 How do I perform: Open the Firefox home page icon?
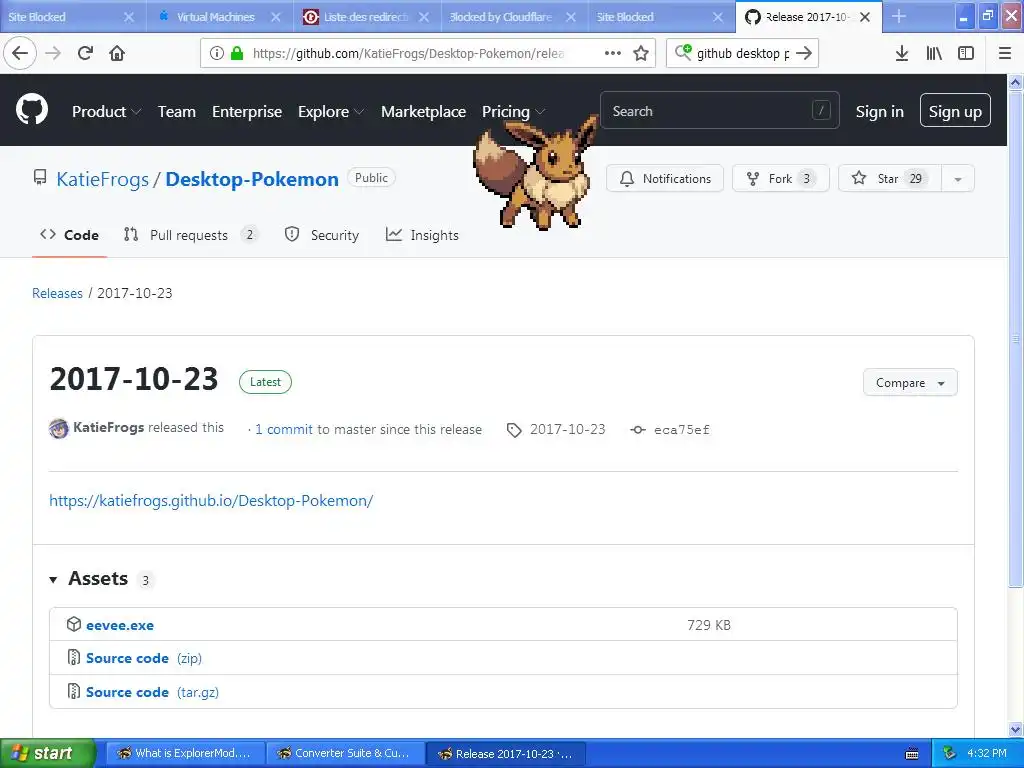tap(117, 53)
